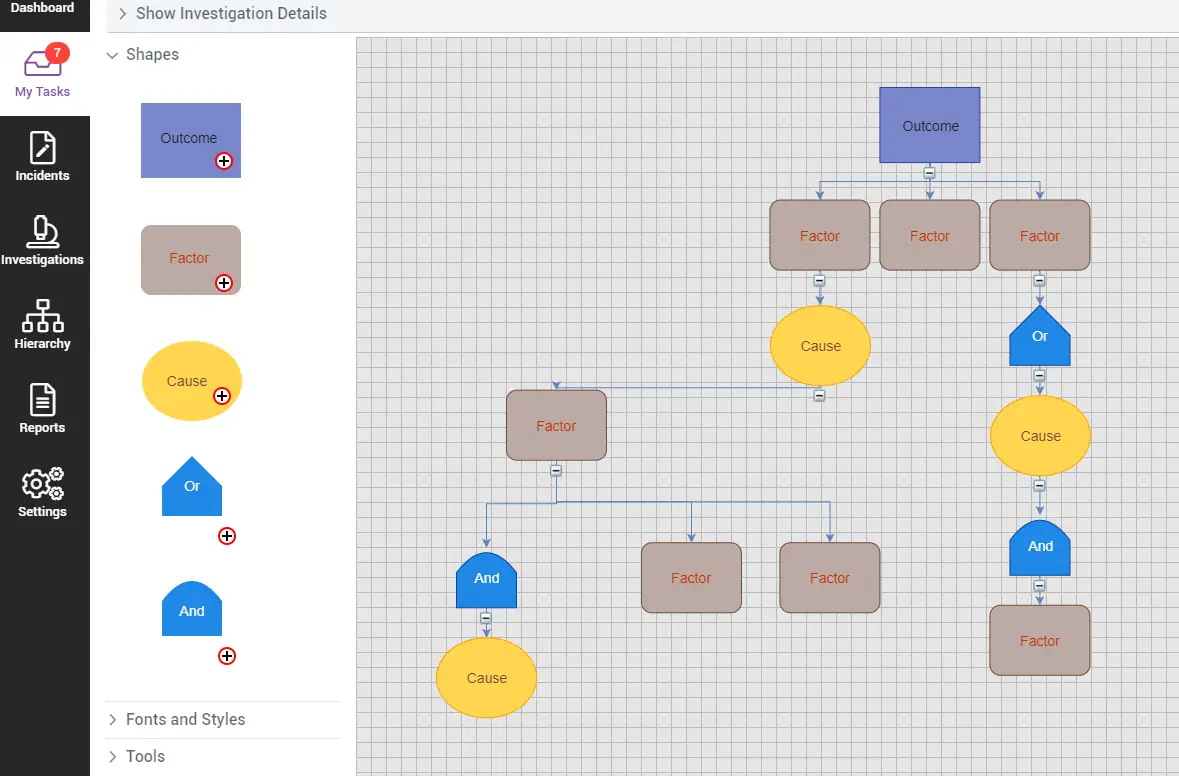Image resolution: width=1179 pixels, height=776 pixels.
Task: Expand the Tools panel
Action: click(x=137, y=756)
